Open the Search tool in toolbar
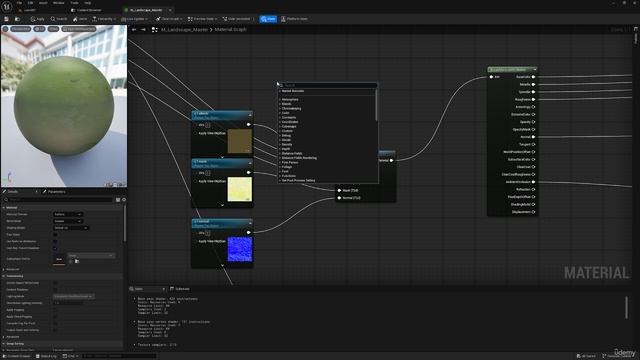The image size is (640, 360). coord(59,19)
